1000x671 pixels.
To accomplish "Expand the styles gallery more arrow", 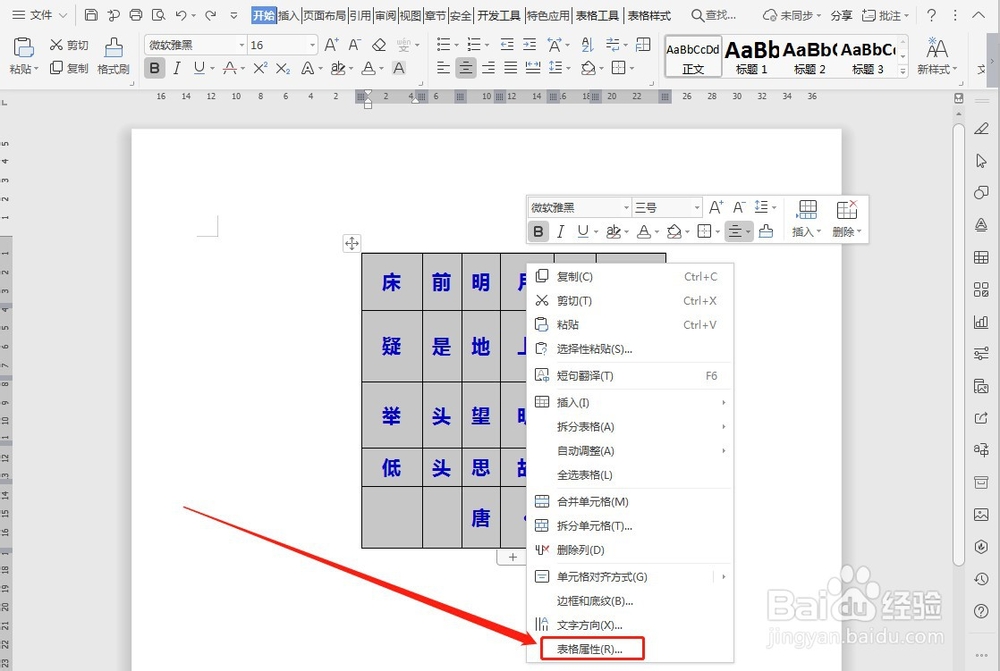I will [x=903, y=71].
